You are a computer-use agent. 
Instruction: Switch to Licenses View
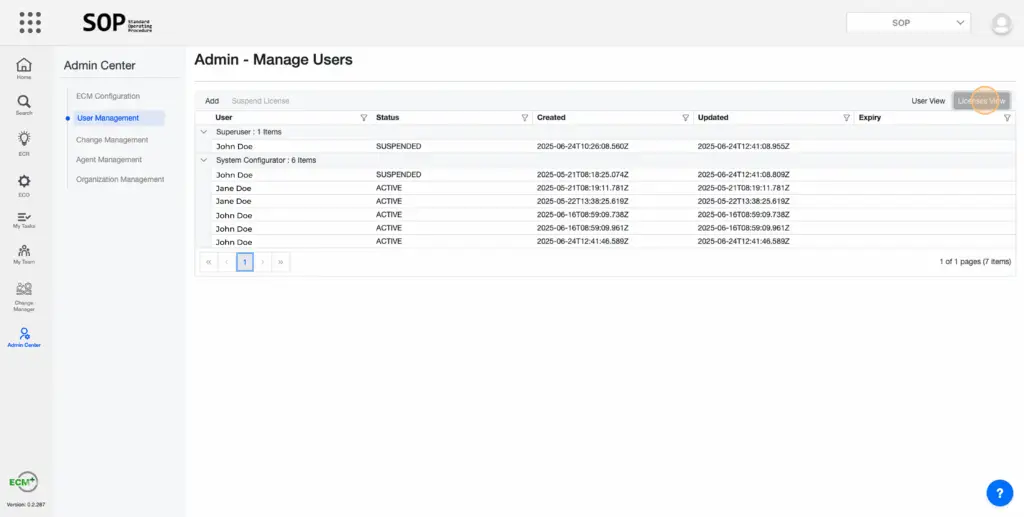tap(981, 101)
